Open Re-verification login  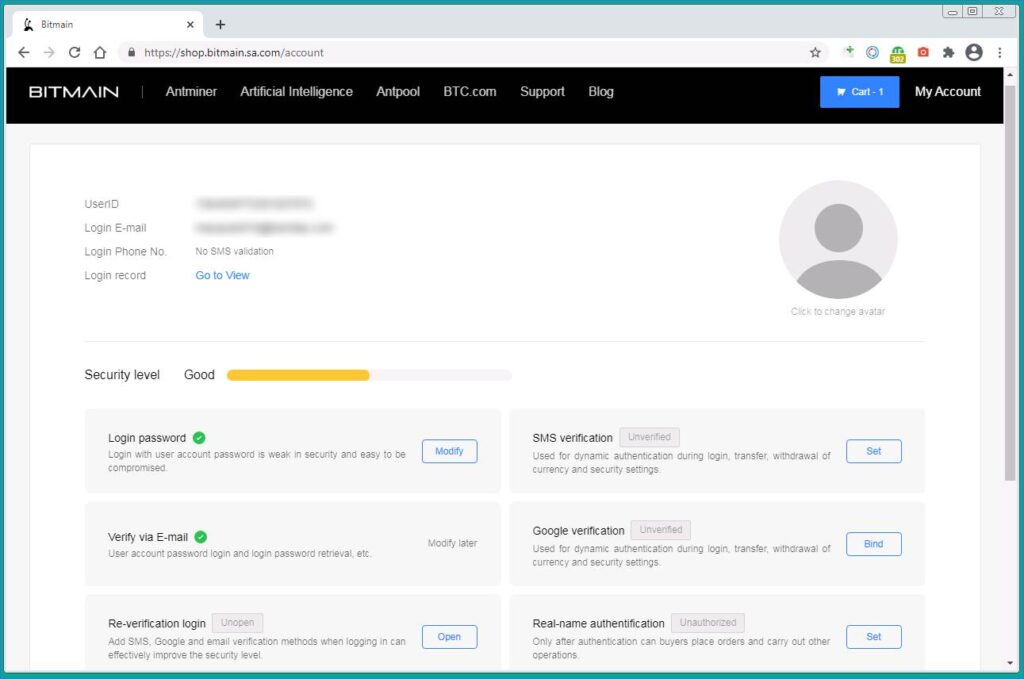(449, 637)
